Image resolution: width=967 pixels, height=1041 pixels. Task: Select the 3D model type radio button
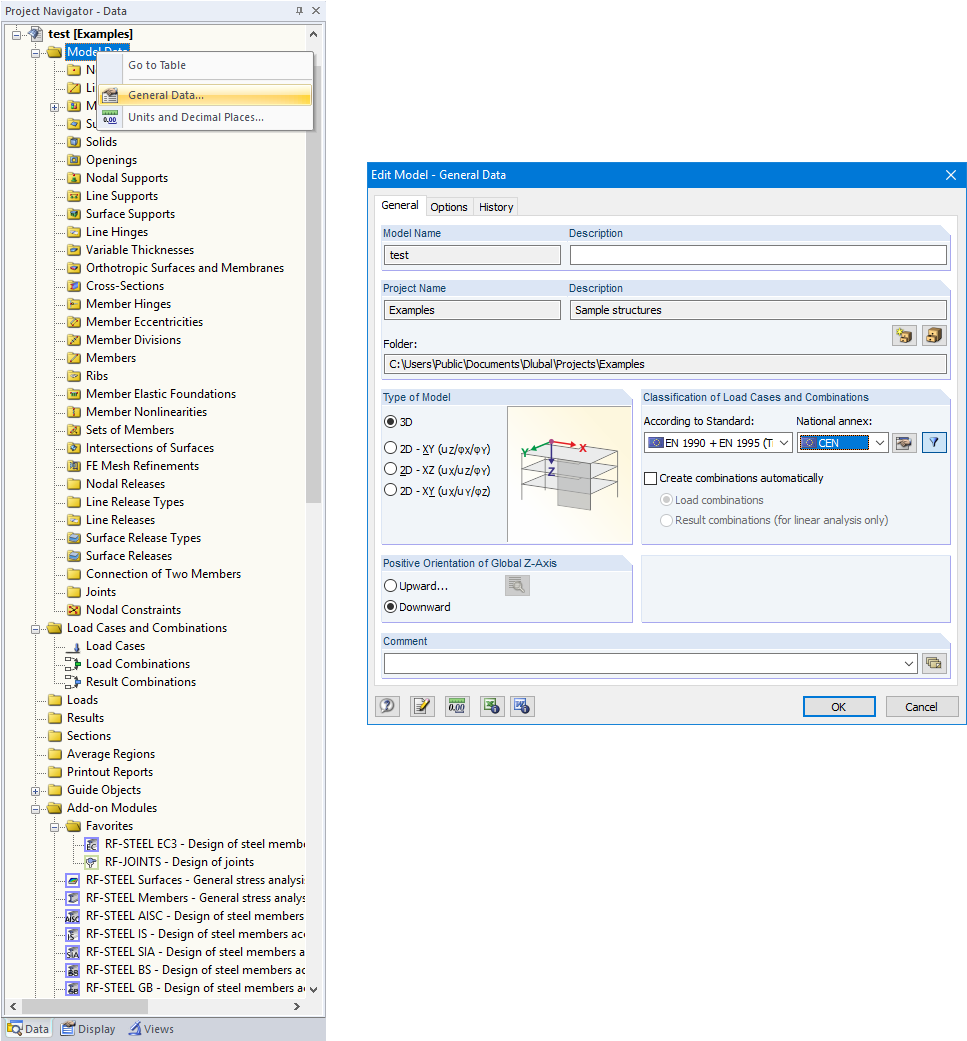coord(390,421)
